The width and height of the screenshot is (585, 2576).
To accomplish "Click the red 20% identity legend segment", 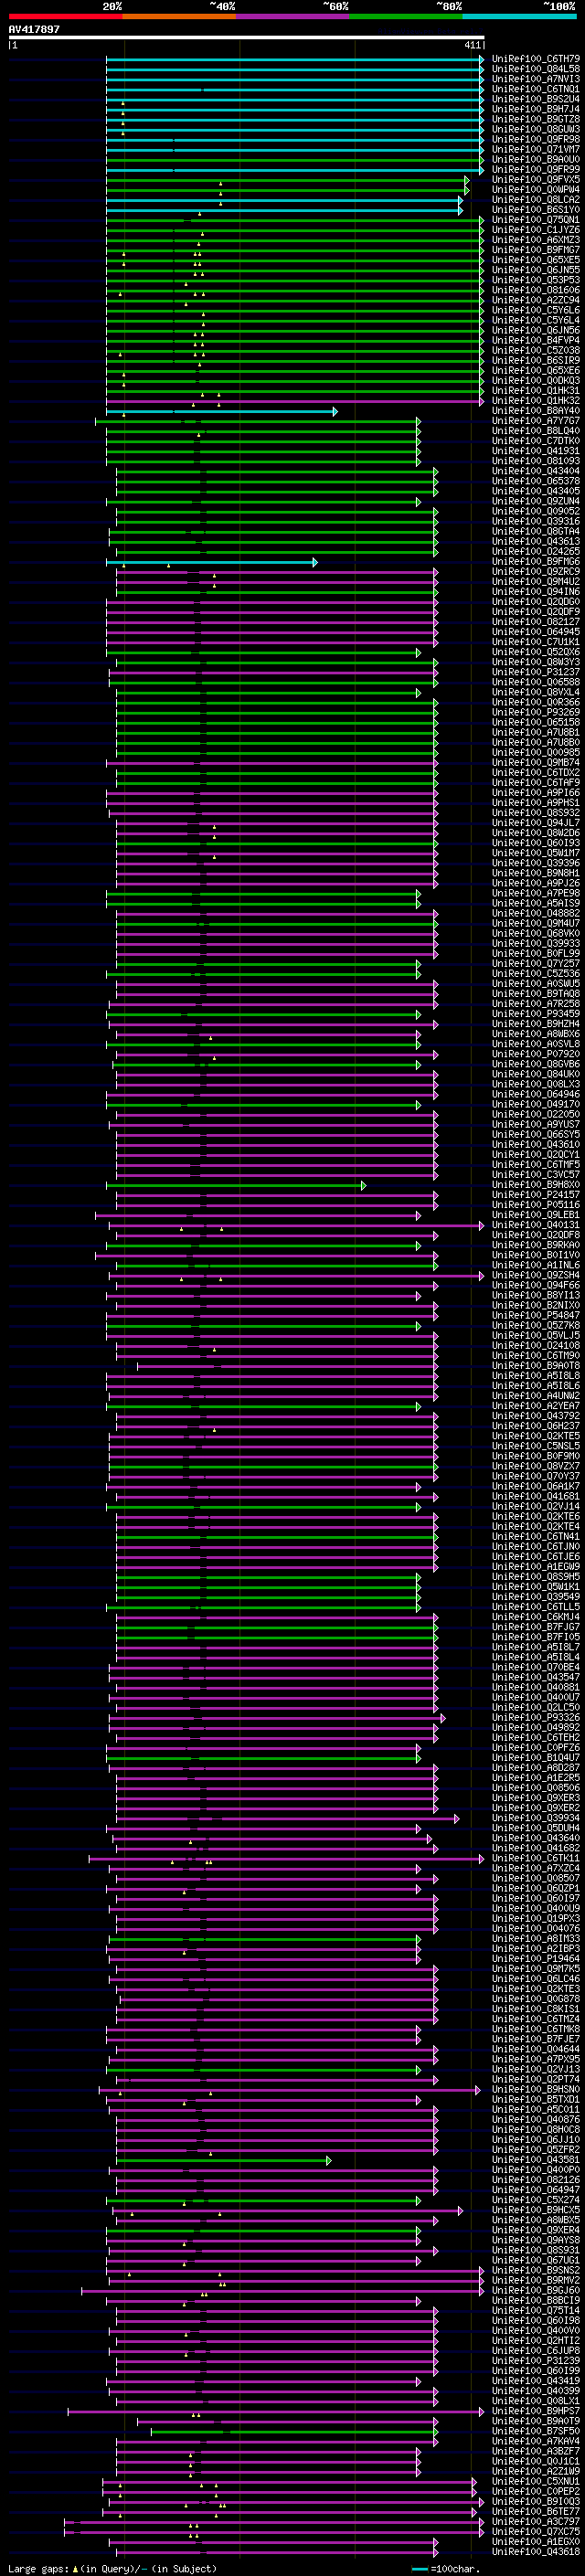I will pyautogui.click(x=66, y=16).
